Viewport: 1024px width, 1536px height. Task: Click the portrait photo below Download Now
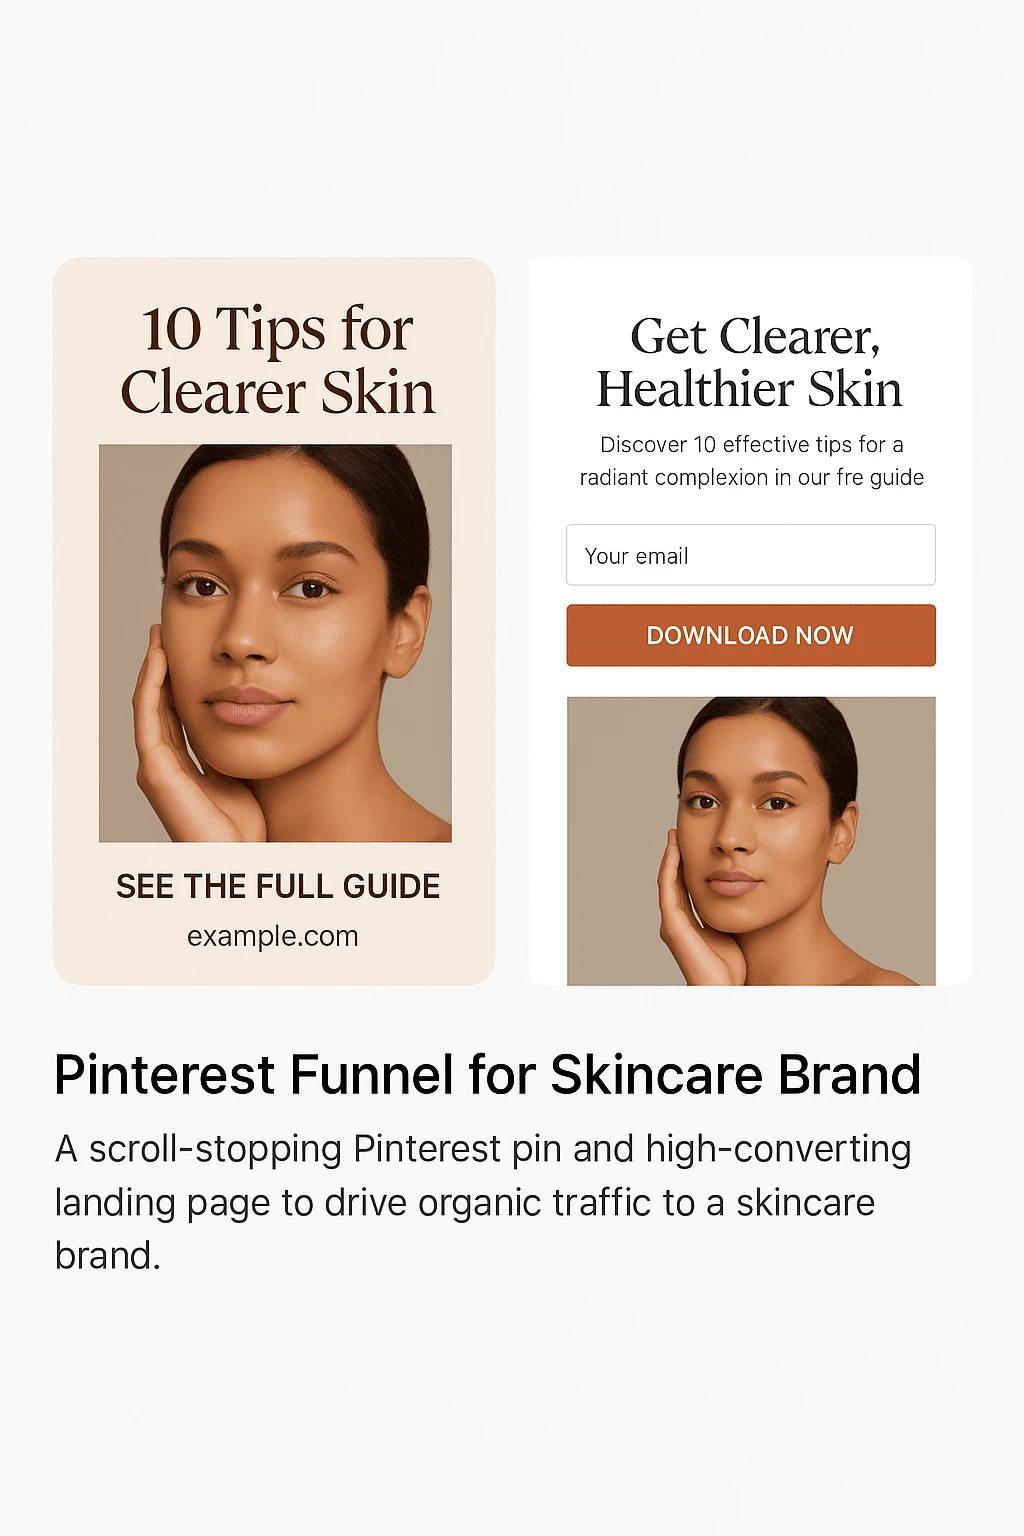(751, 841)
